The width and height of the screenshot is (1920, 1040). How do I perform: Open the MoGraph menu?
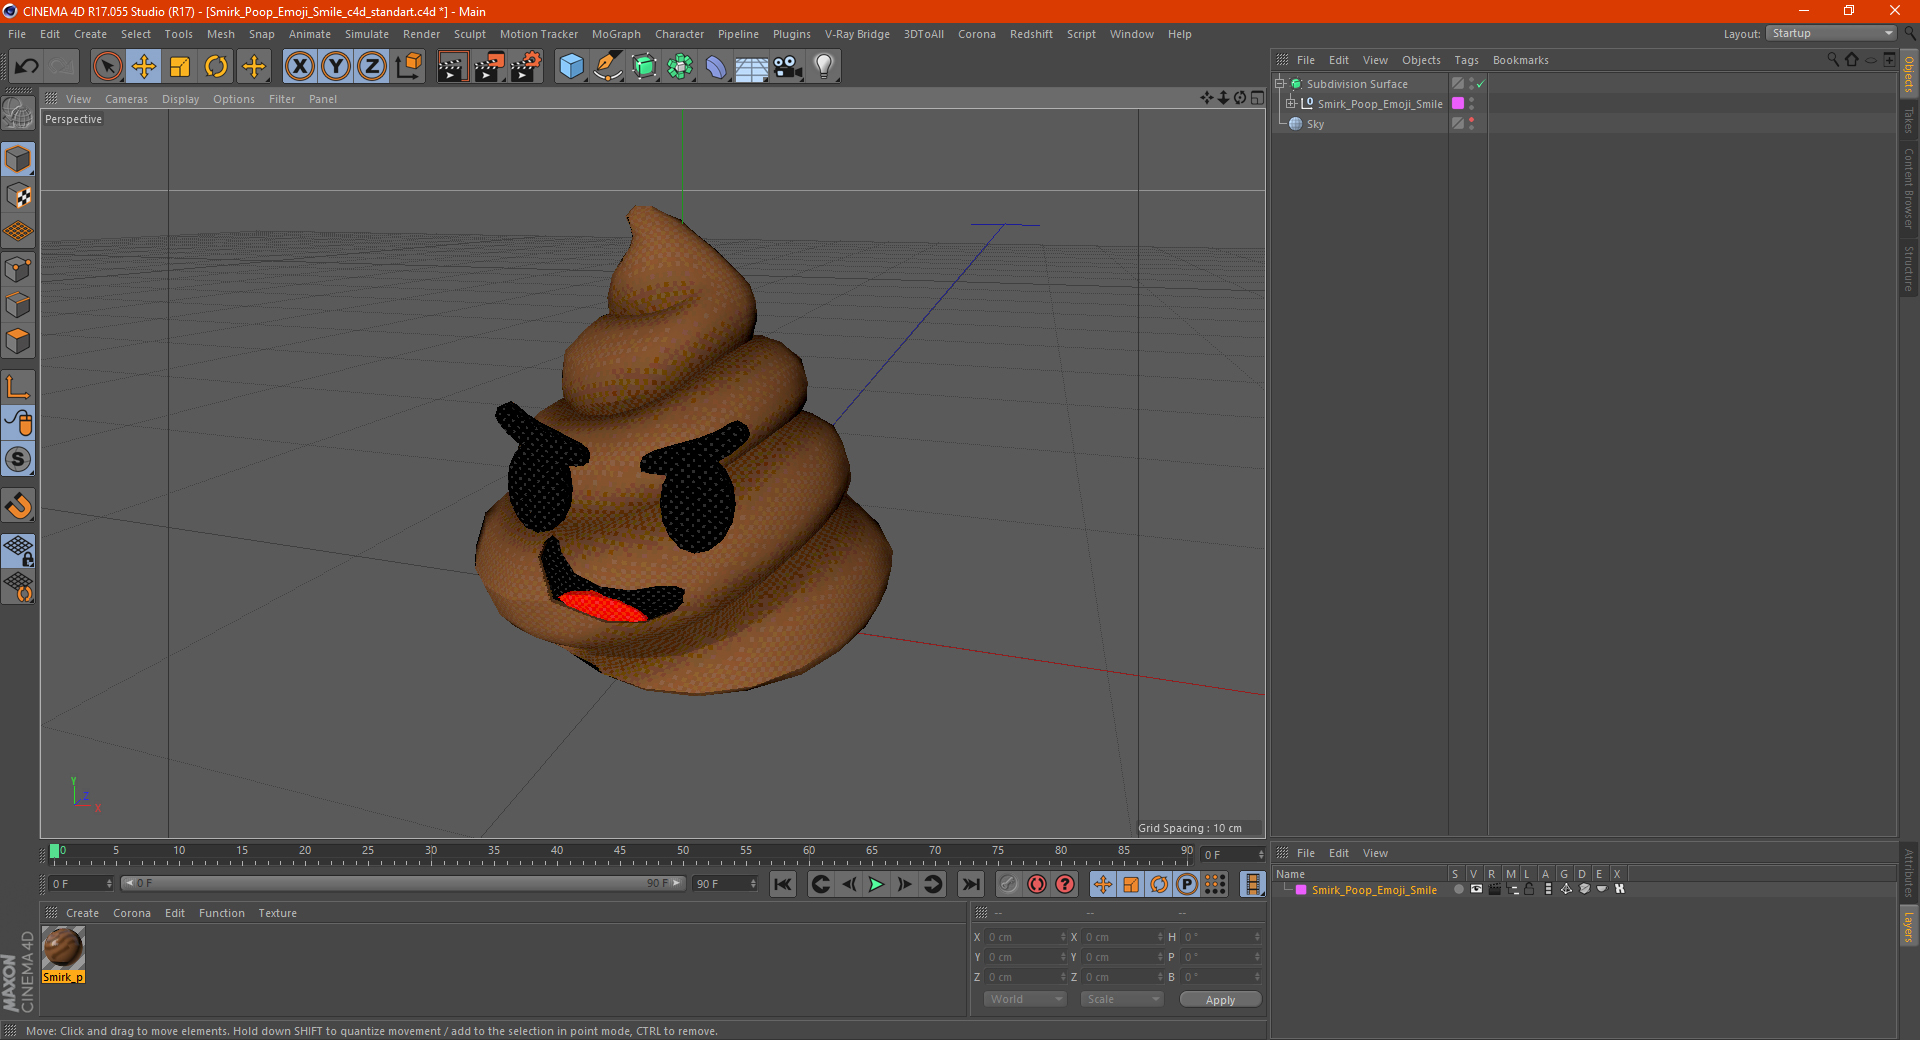[616, 34]
